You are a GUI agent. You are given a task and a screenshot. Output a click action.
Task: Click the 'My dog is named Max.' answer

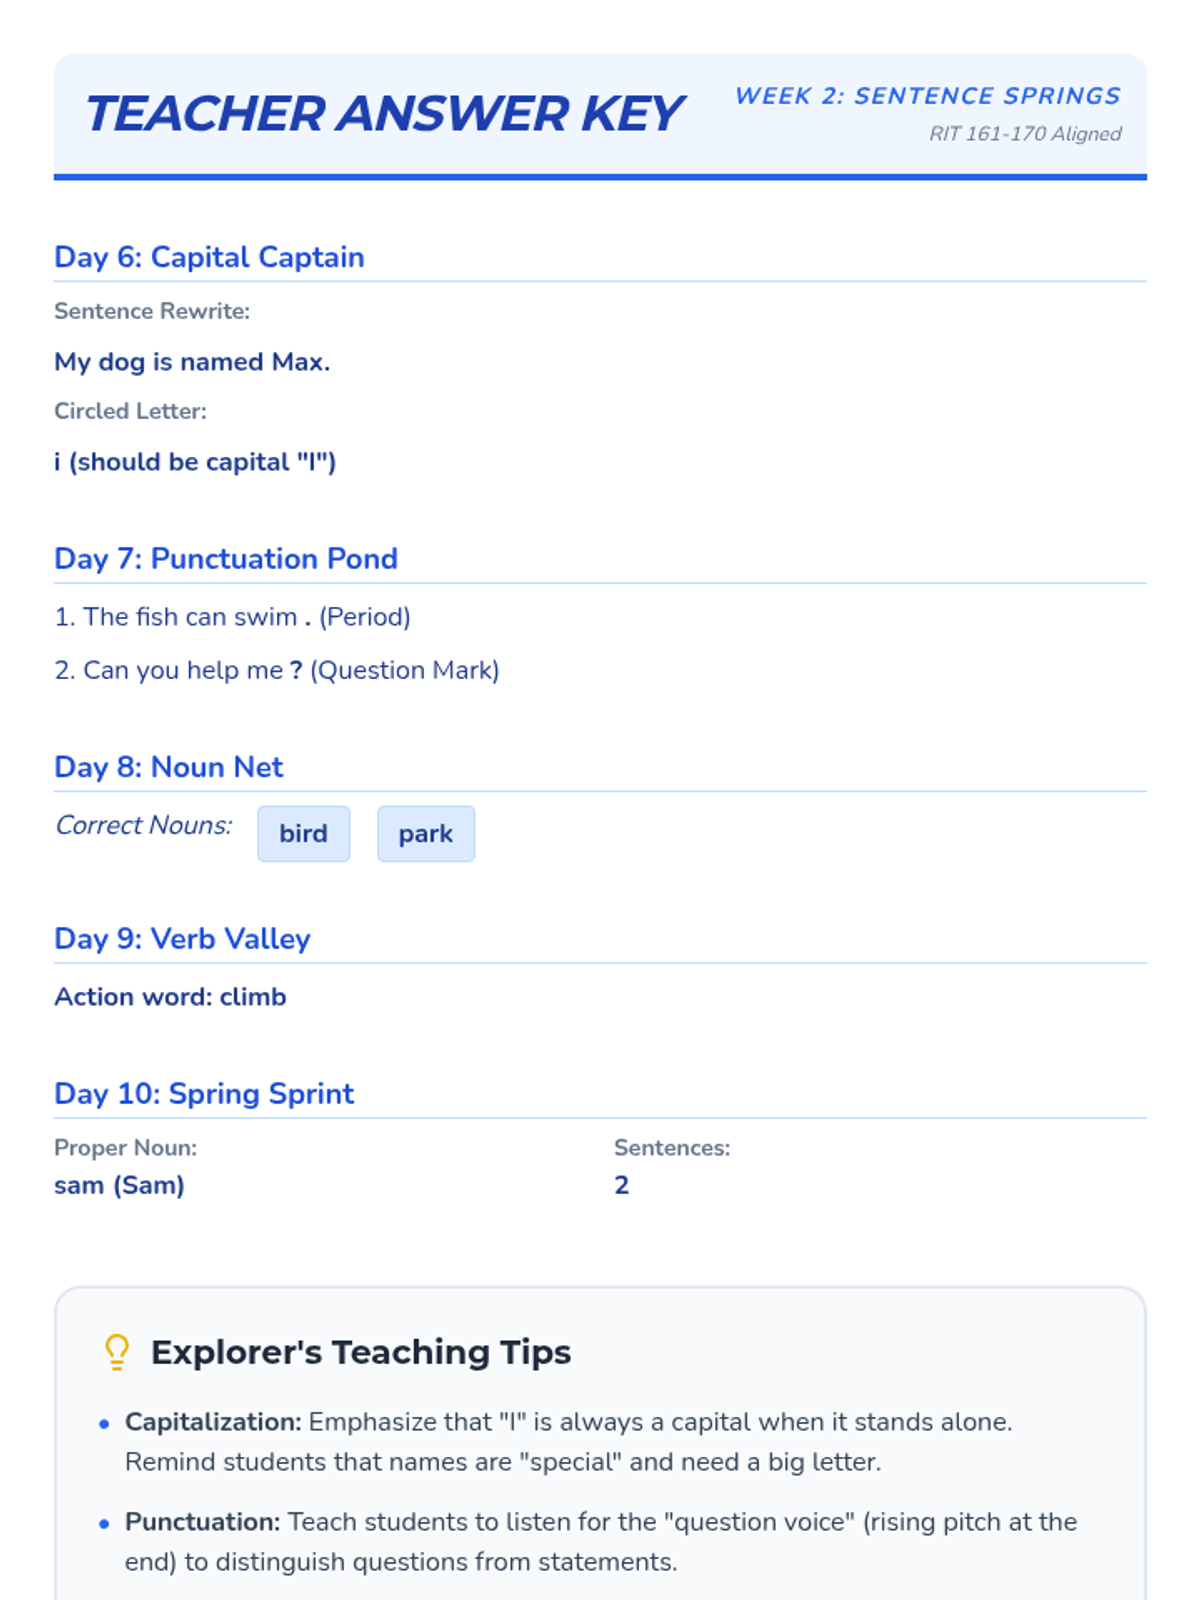coord(192,362)
